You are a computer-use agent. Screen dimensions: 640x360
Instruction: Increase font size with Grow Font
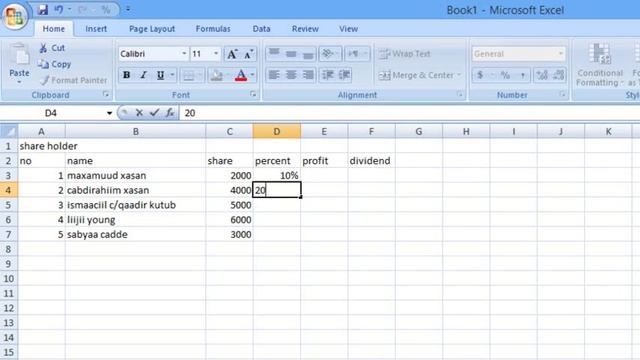[x=232, y=54]
